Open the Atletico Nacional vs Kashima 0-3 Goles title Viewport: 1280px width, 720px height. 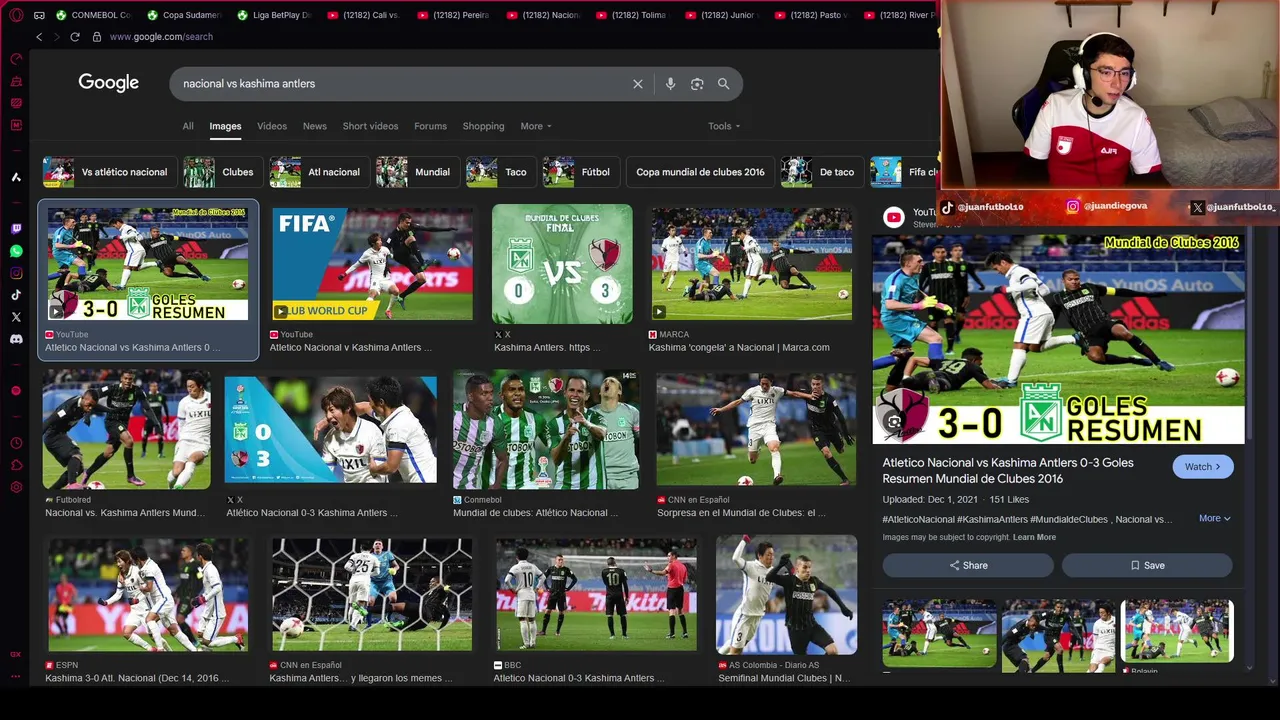click(1008, 471)
